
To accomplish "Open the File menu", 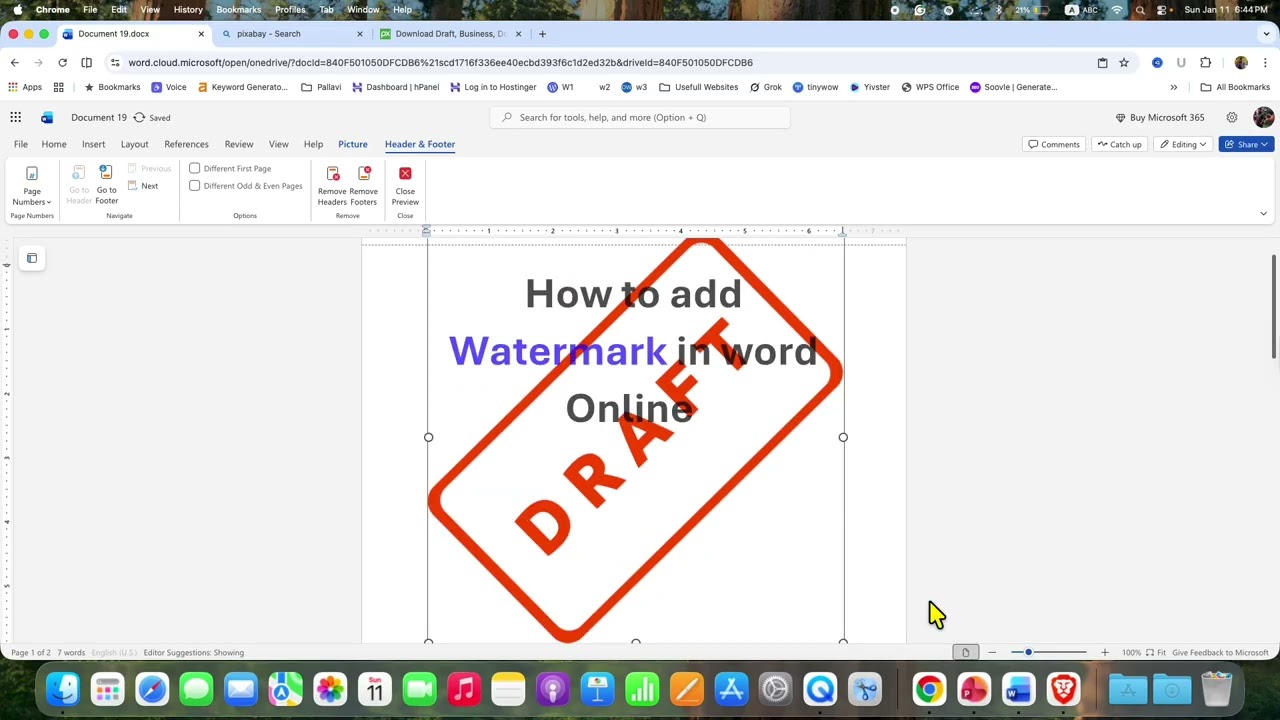I will pos(20,144).
